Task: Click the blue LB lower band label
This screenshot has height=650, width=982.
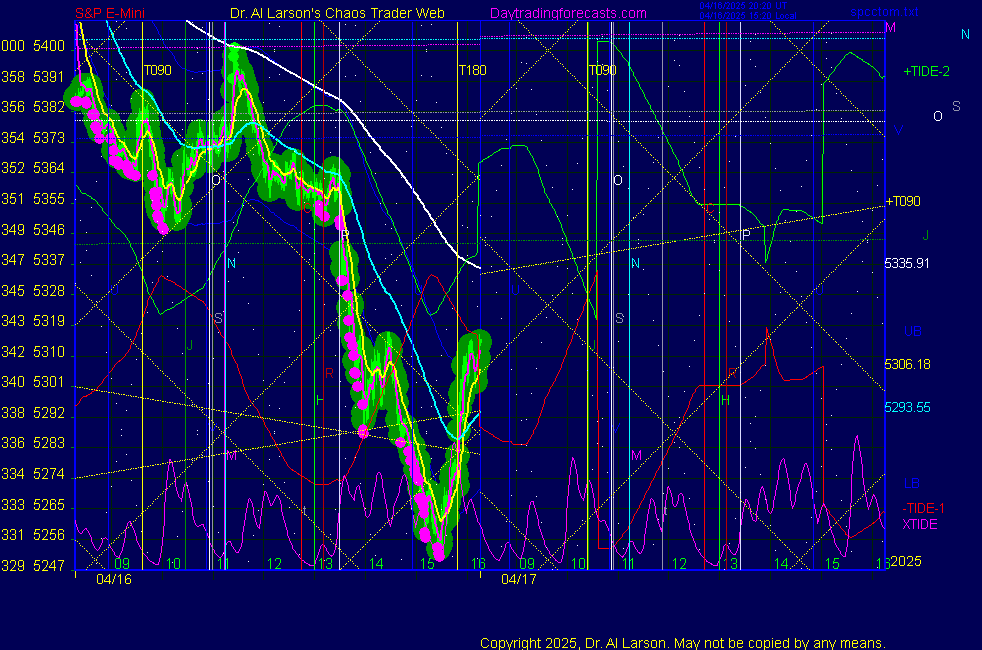Action: click(x=911, y=483)
